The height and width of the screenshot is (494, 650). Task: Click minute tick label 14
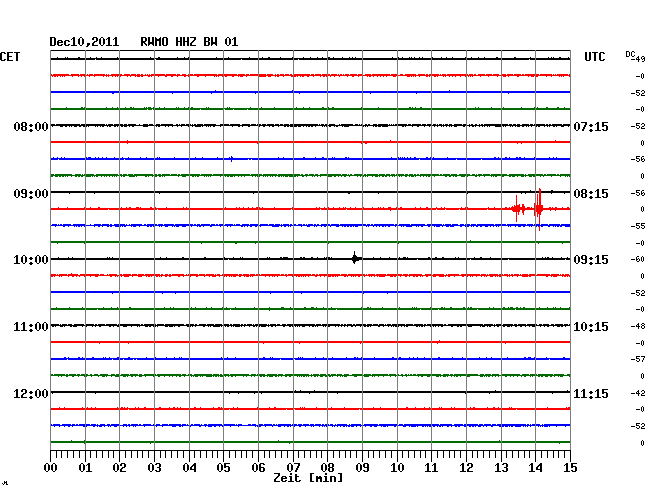[535, 468]
